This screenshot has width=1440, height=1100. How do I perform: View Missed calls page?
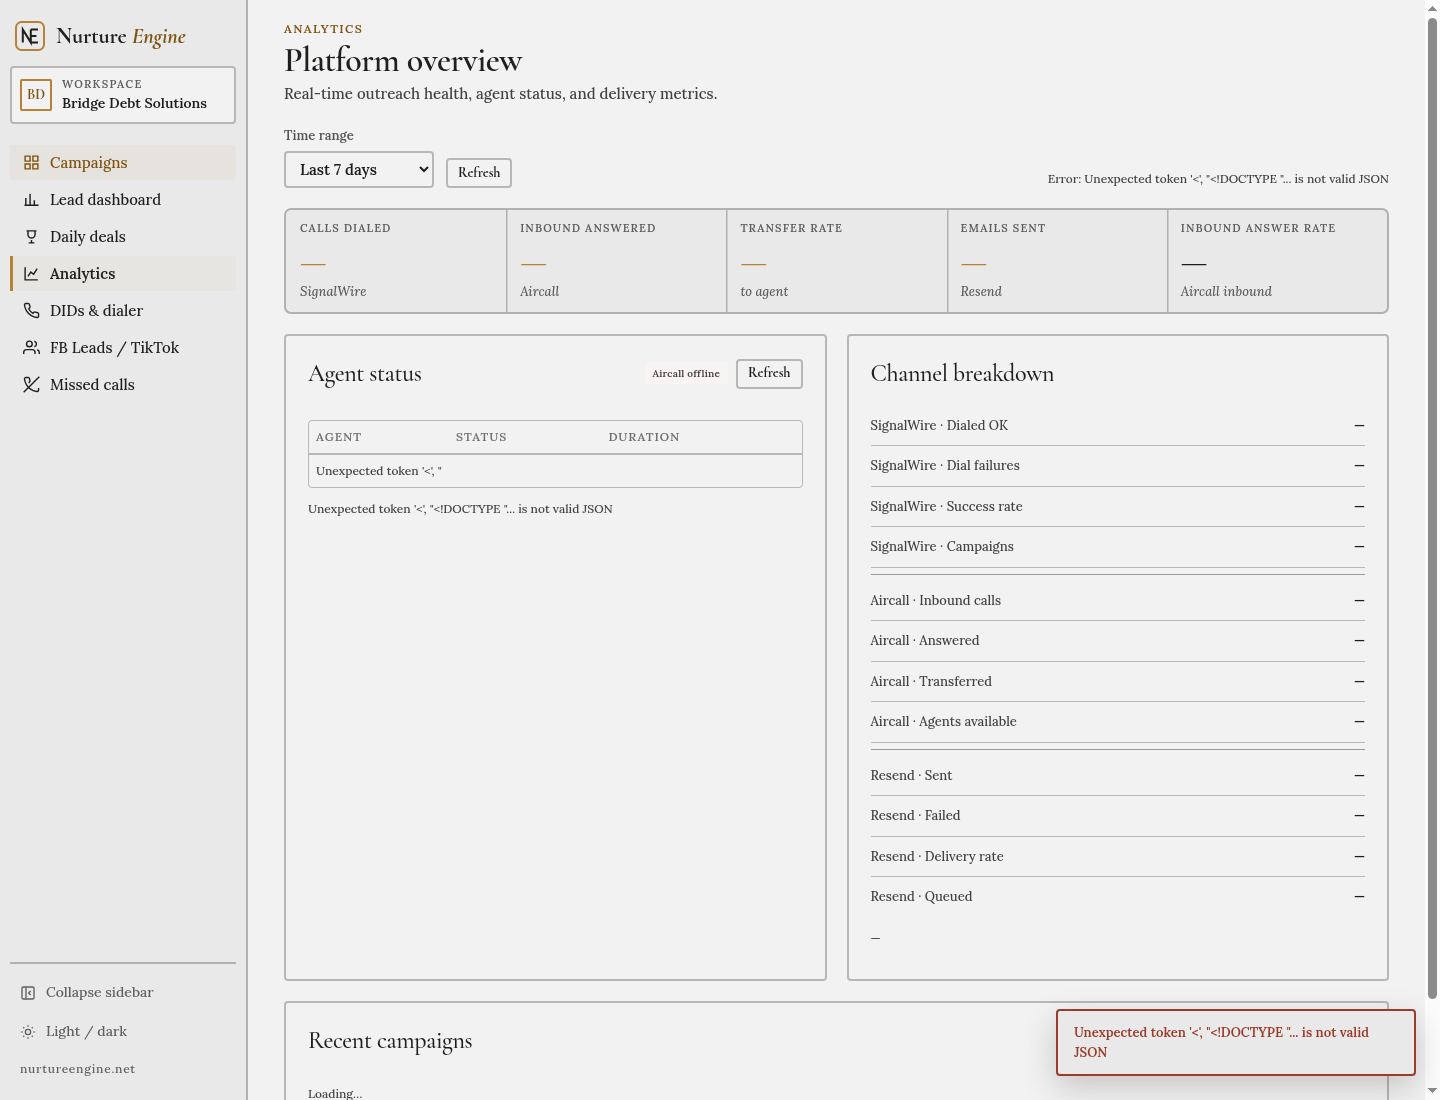click(123, 385)
